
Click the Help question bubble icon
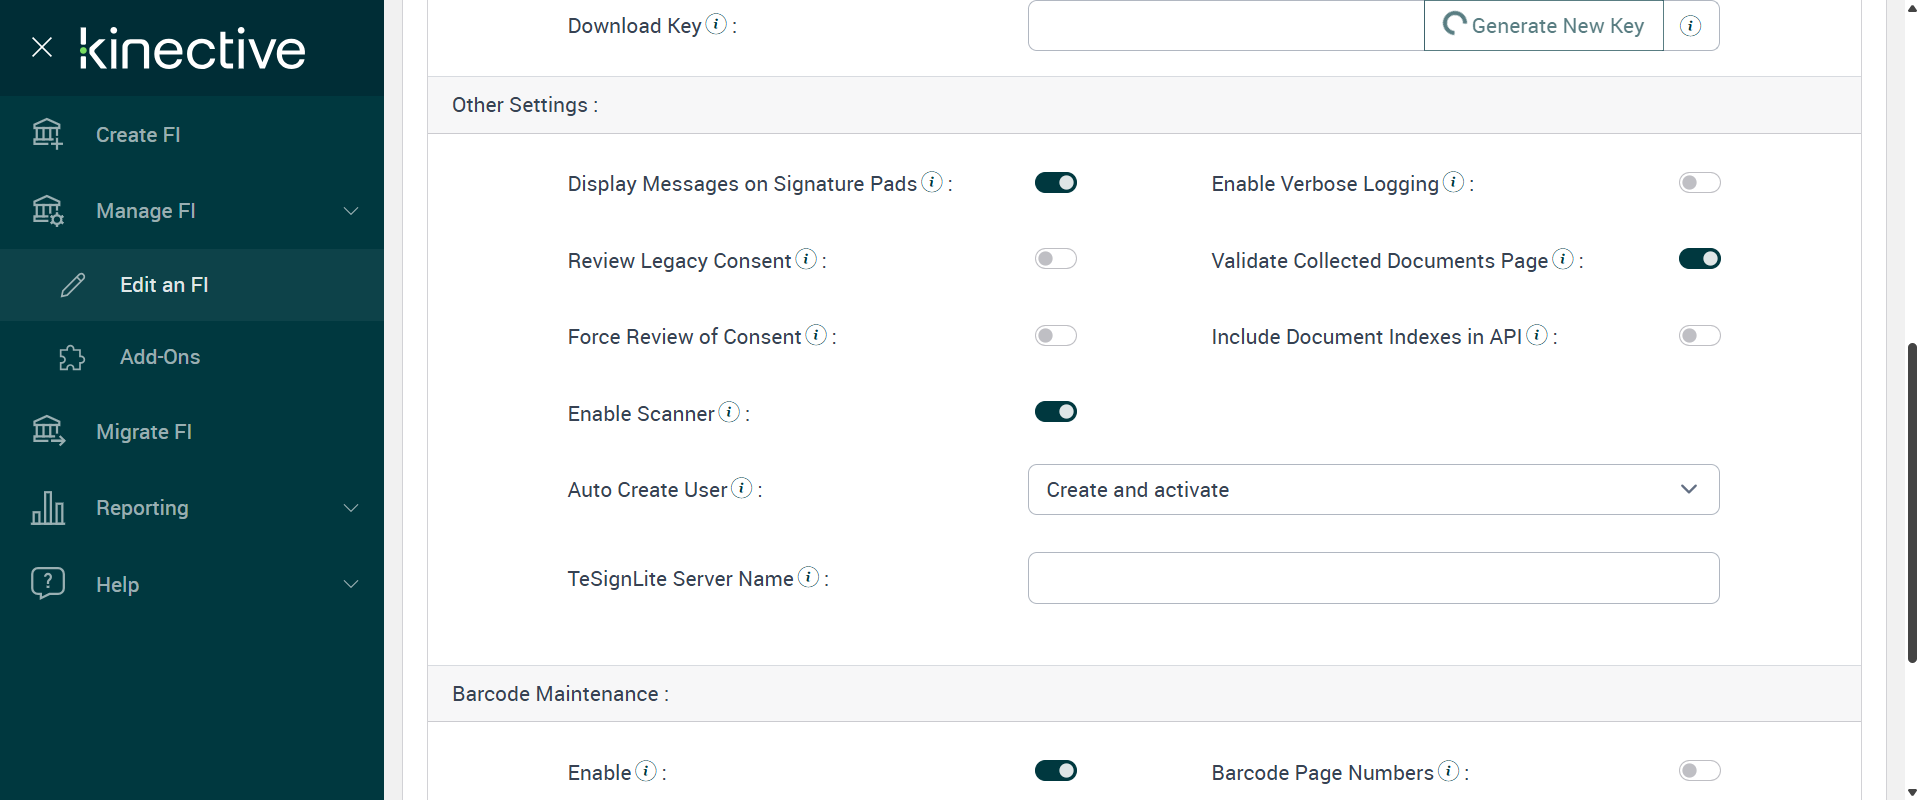(x=48, y=583)
